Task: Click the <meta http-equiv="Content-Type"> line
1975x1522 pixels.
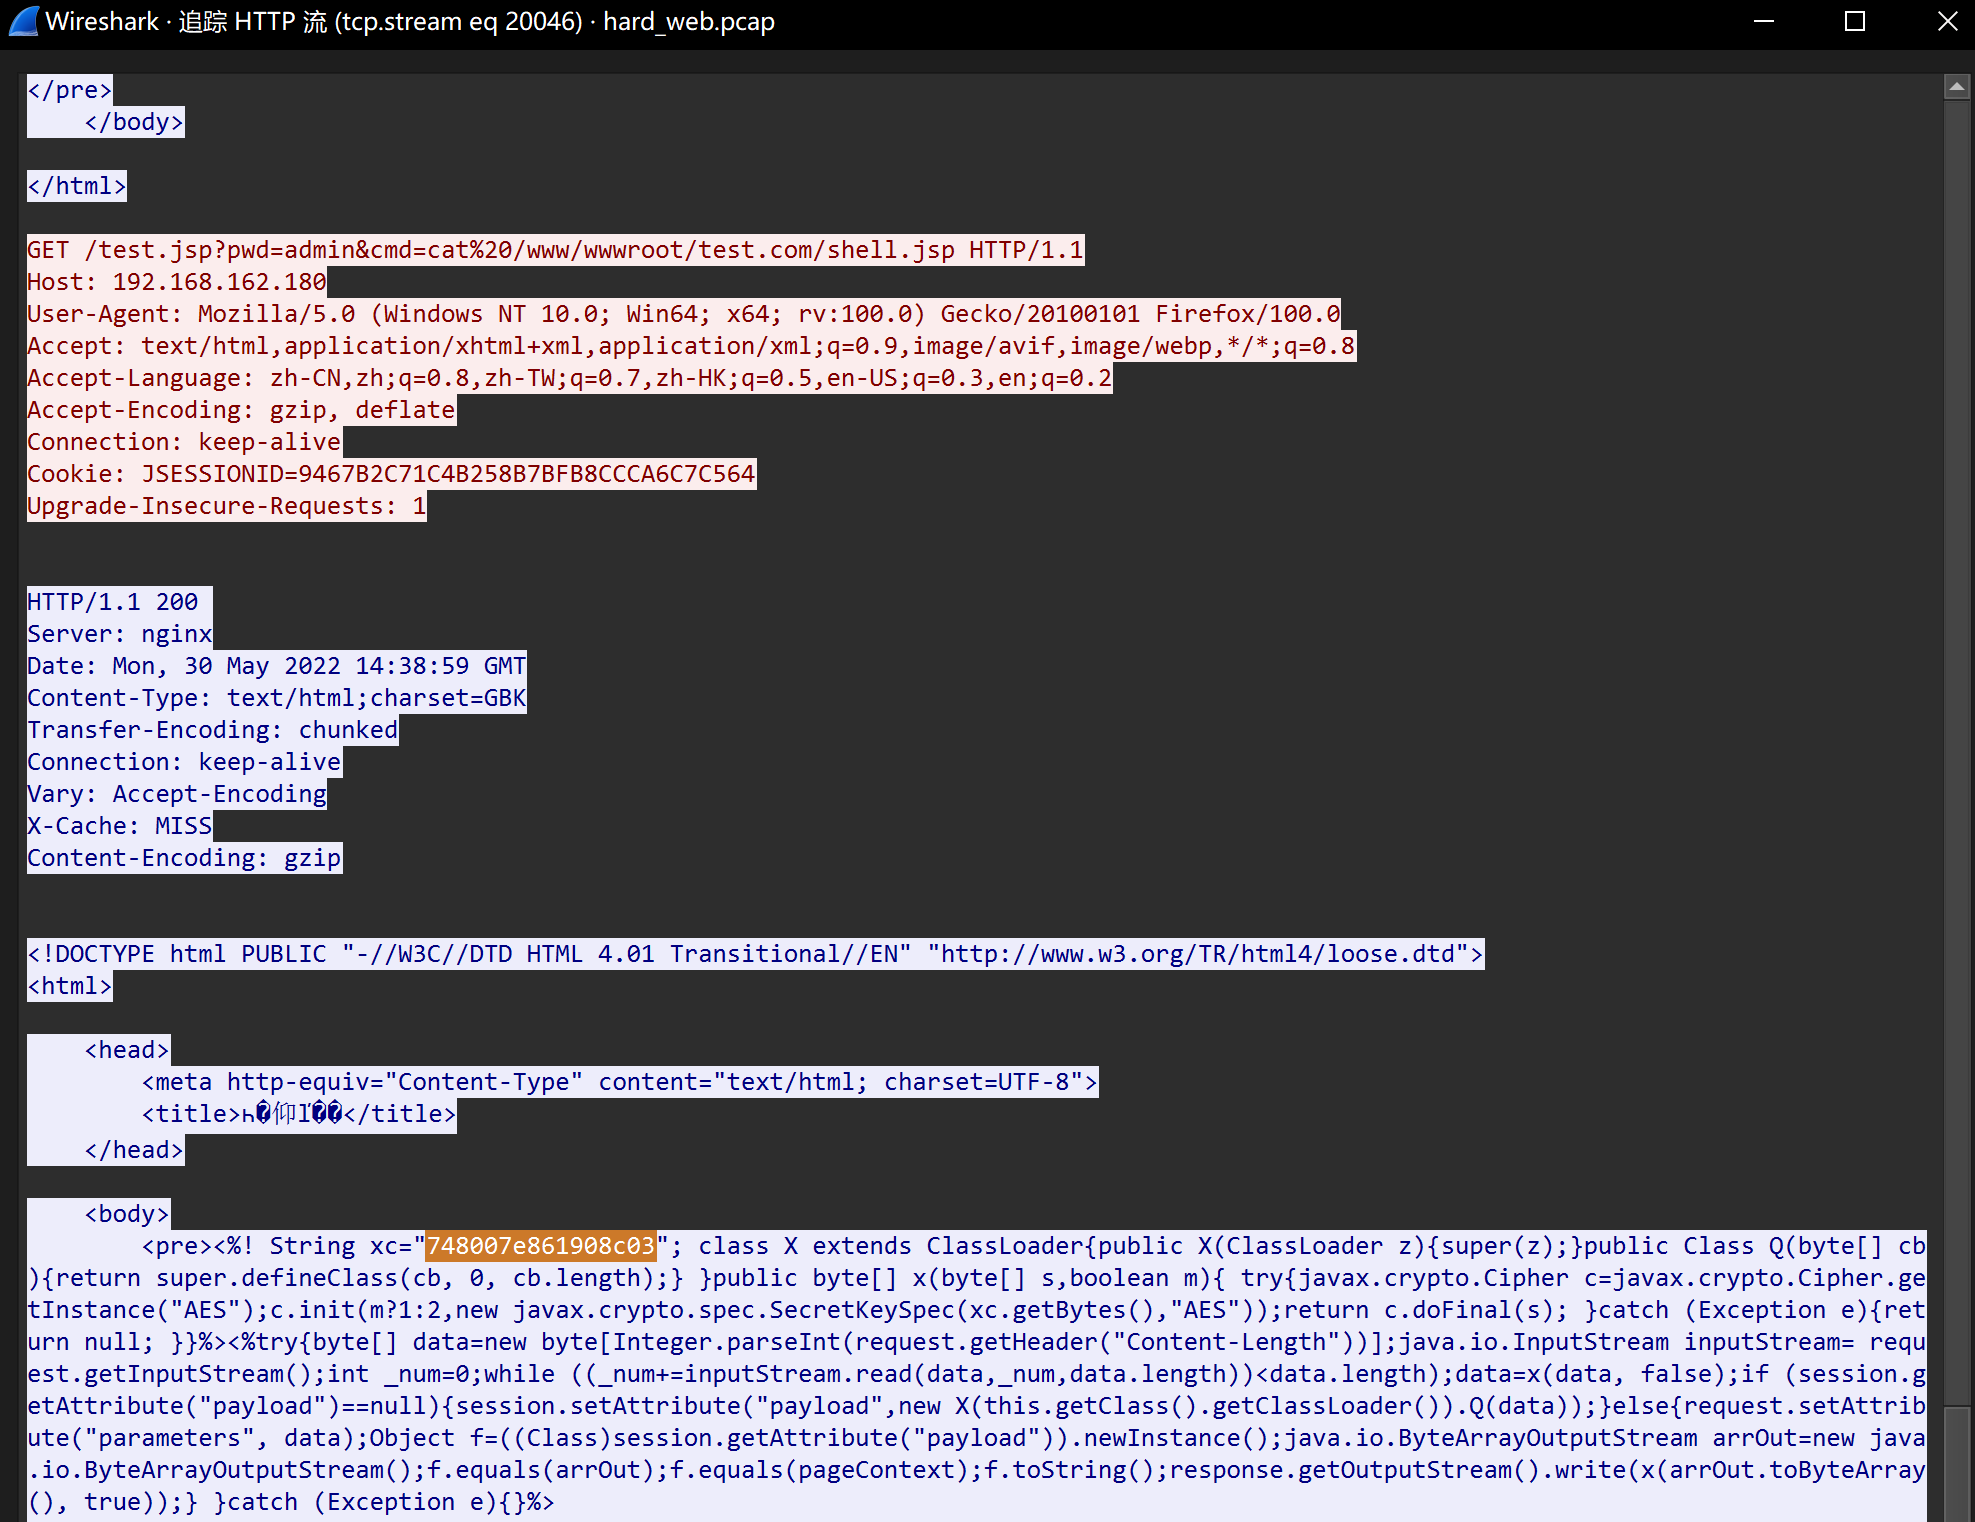Action: point(620,1082)
